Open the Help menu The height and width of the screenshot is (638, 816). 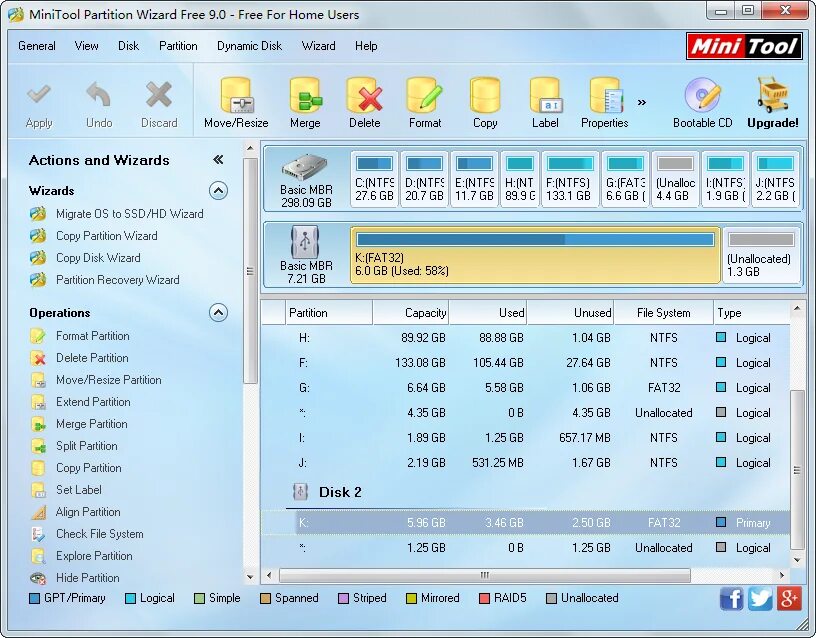coord(366,46)
